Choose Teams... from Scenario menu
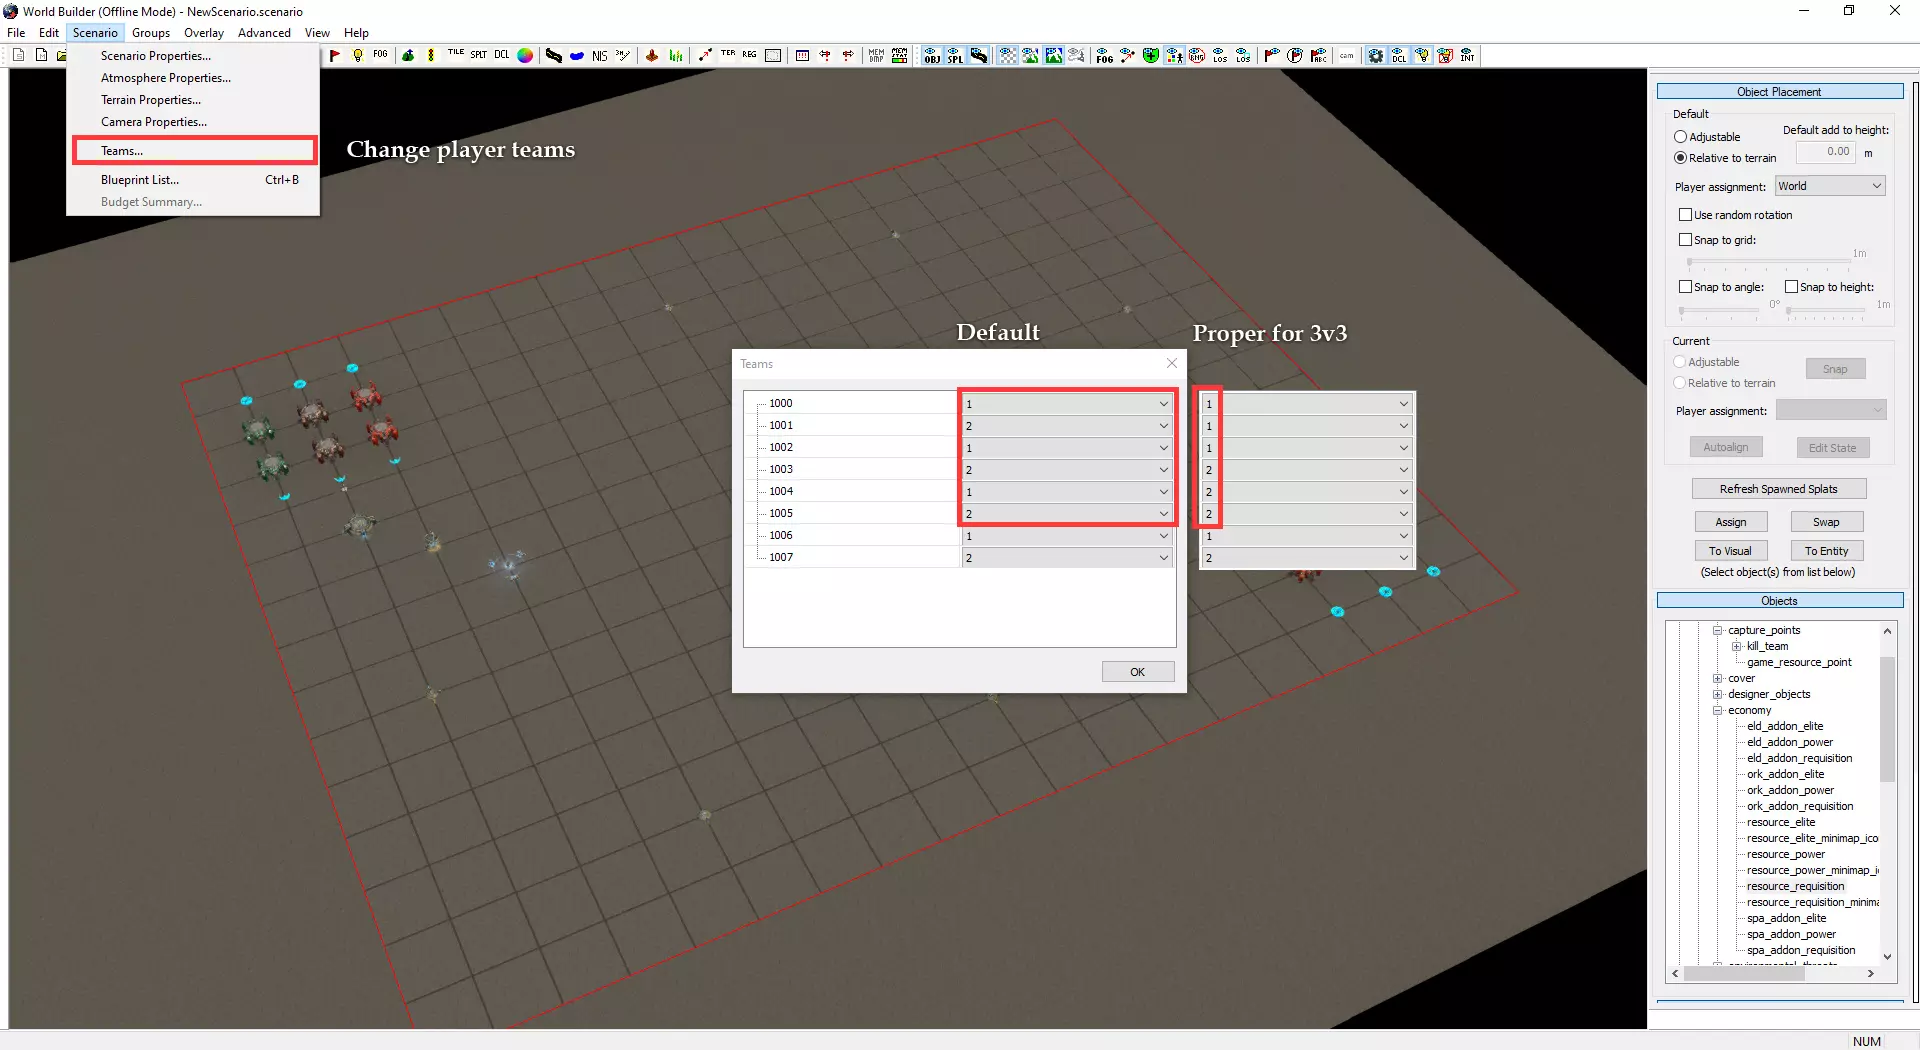Screen dimensions: 1920x1050 pos(122,151)
